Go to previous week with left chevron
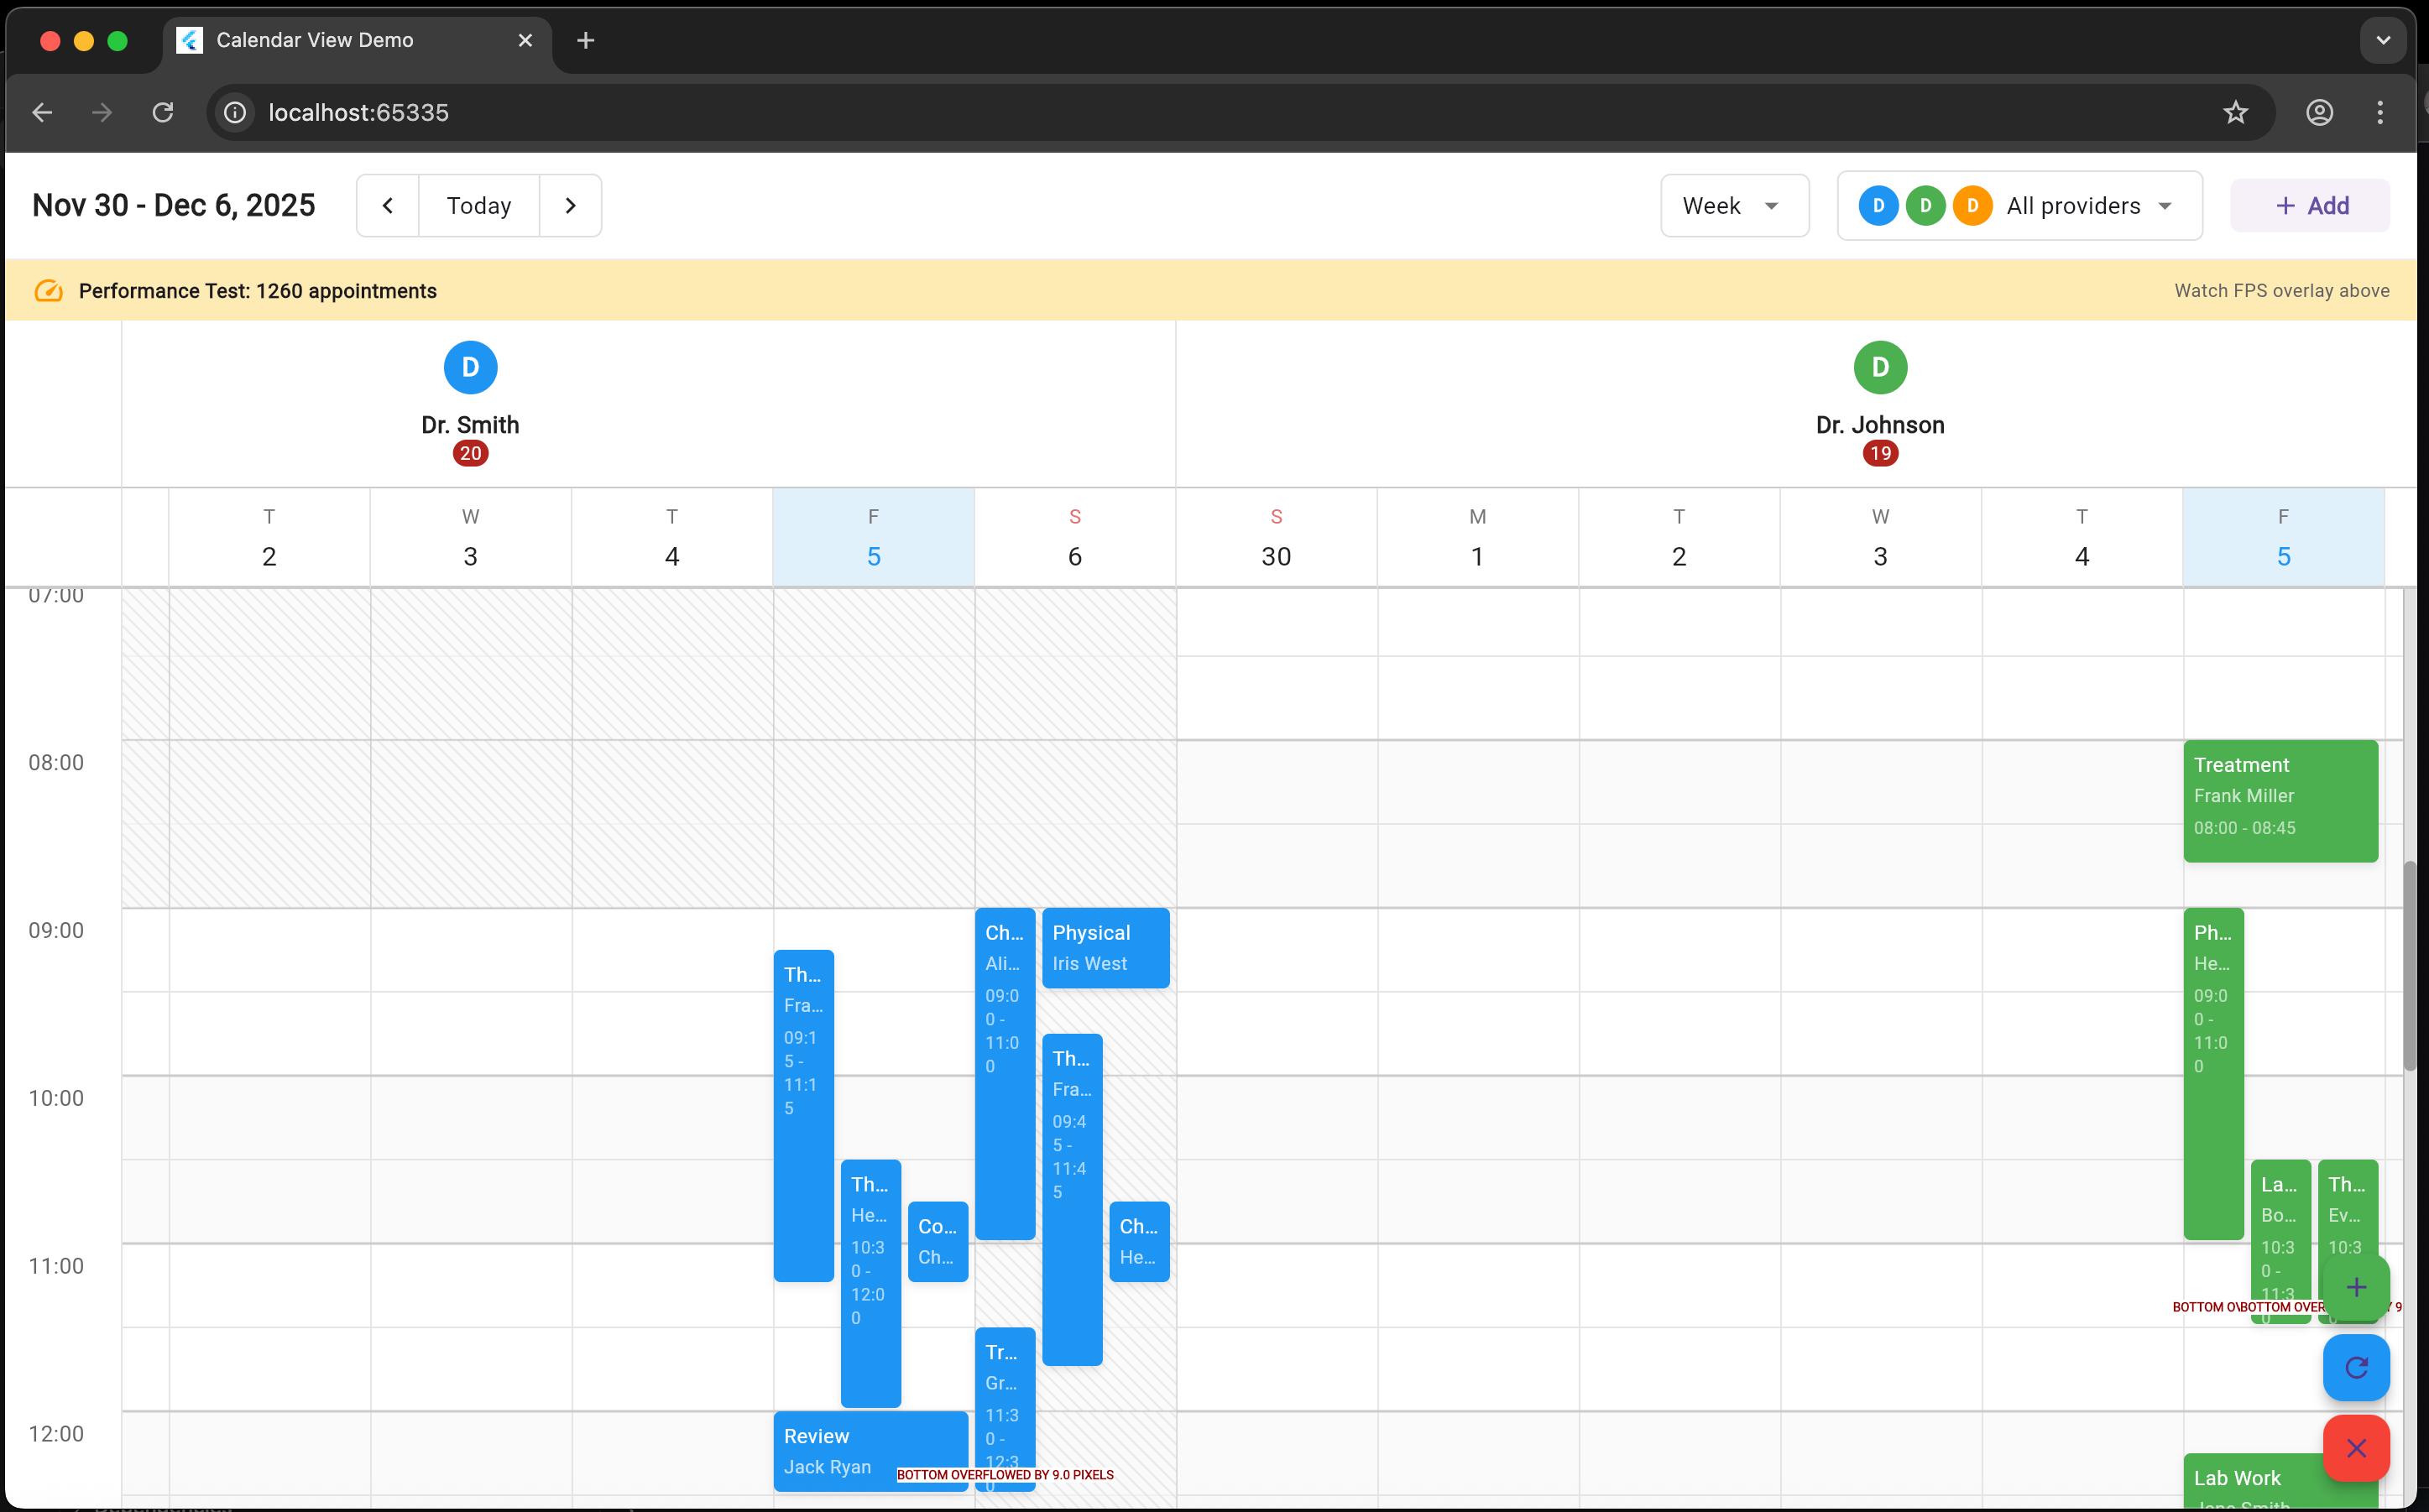2429x1512 pixels. tap(387, 206)
